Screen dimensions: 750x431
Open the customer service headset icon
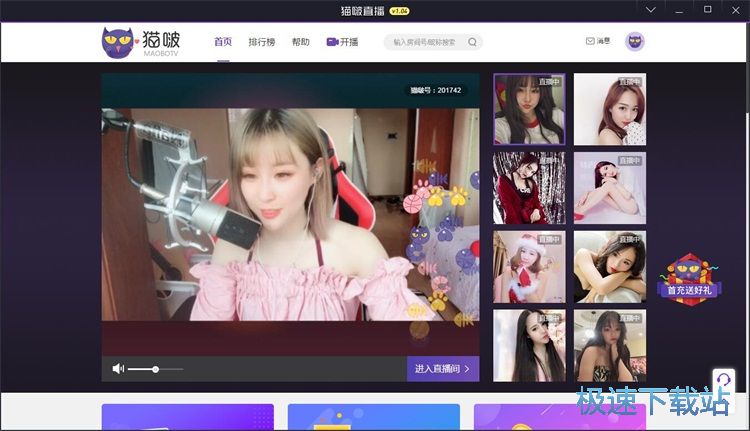tap(724, 380)
